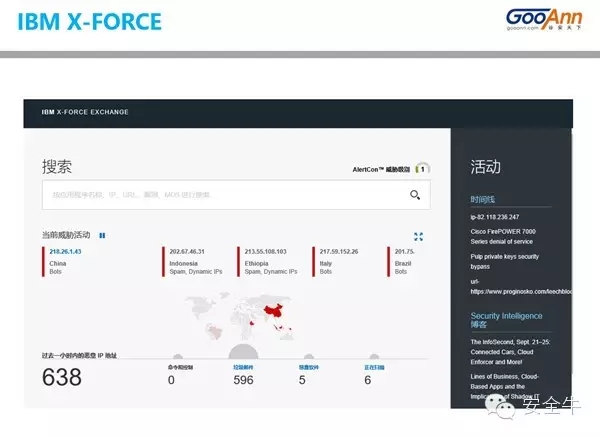
Task: Open Security Intelligence blog heading
Action: click(506, 320)
